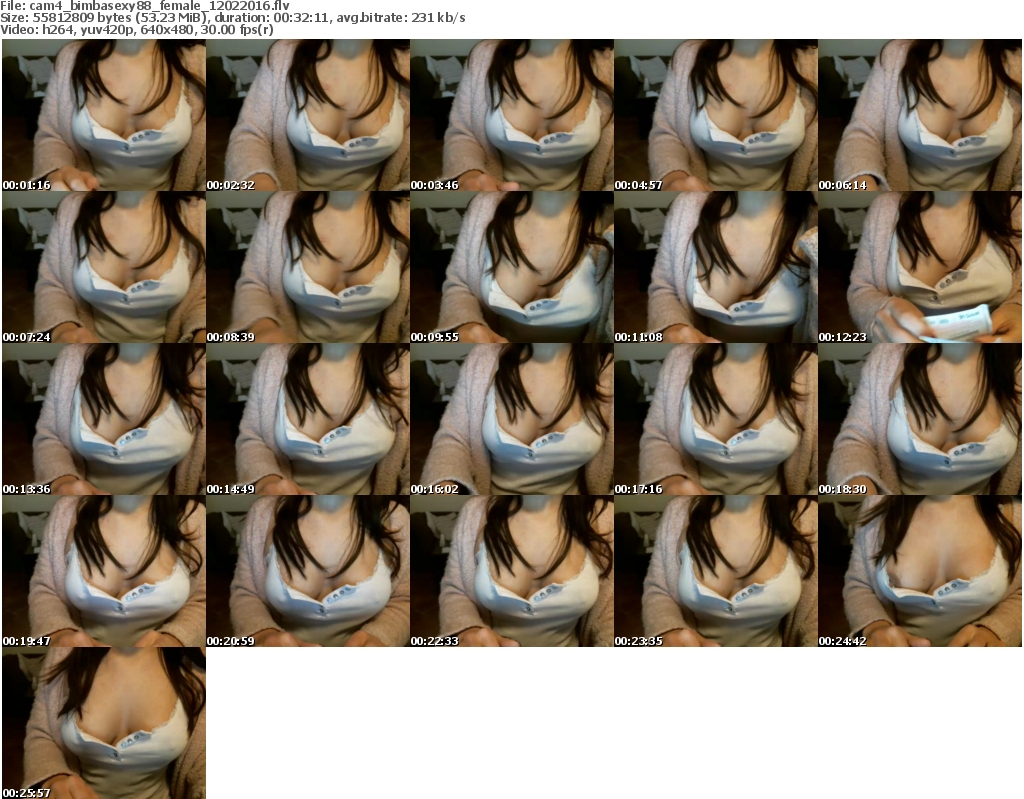Select the thumbnail stamped 00:03:46
Viewport: 1024px width, 799px height.
[x=512, y=115]
